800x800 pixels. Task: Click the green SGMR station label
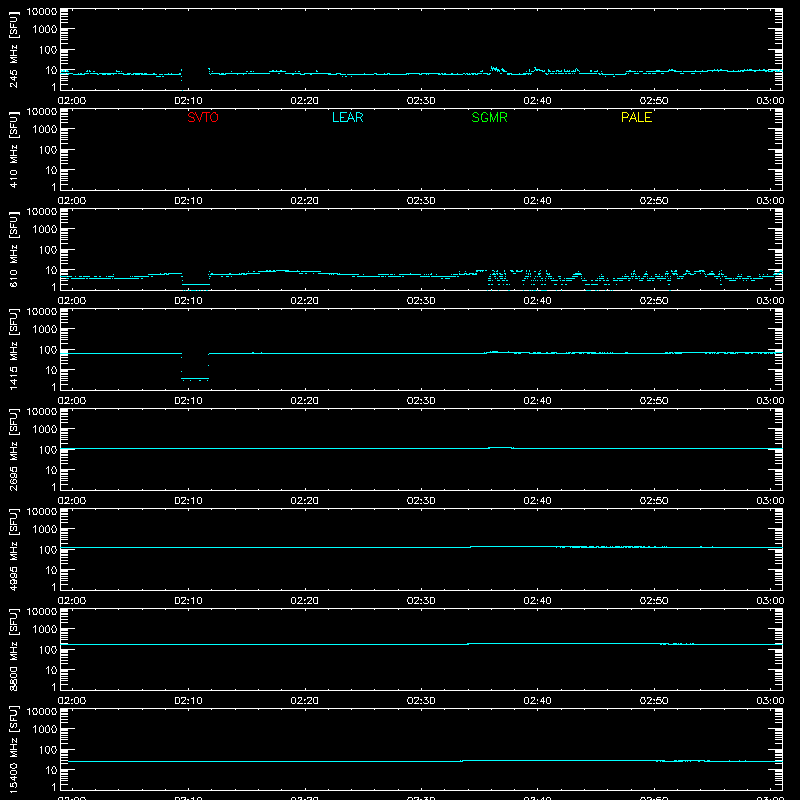pos(489,117)
